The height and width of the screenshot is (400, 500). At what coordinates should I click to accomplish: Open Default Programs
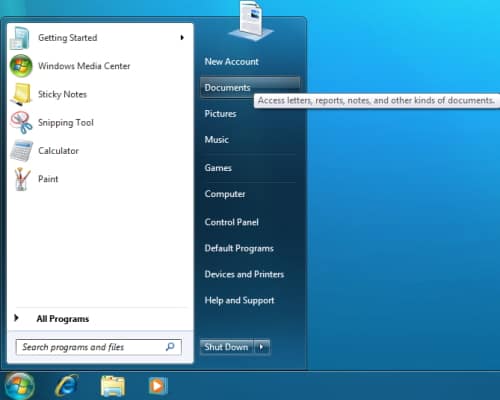click(239, 248)
